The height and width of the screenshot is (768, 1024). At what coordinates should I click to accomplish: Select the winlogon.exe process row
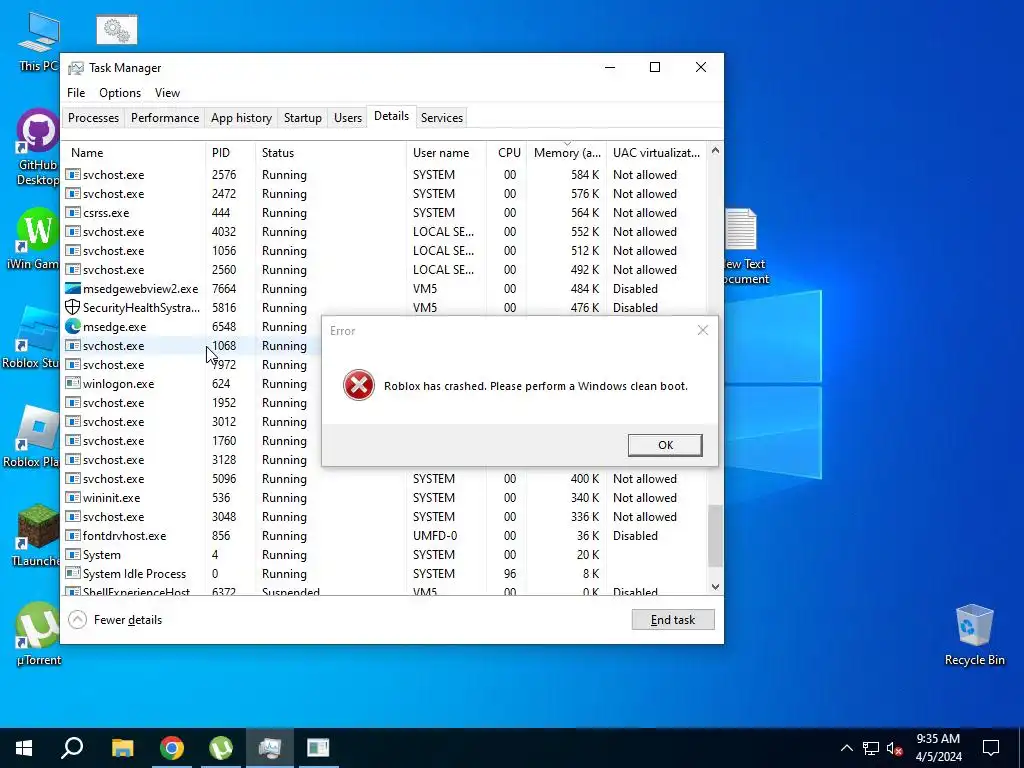coord(193,384)
